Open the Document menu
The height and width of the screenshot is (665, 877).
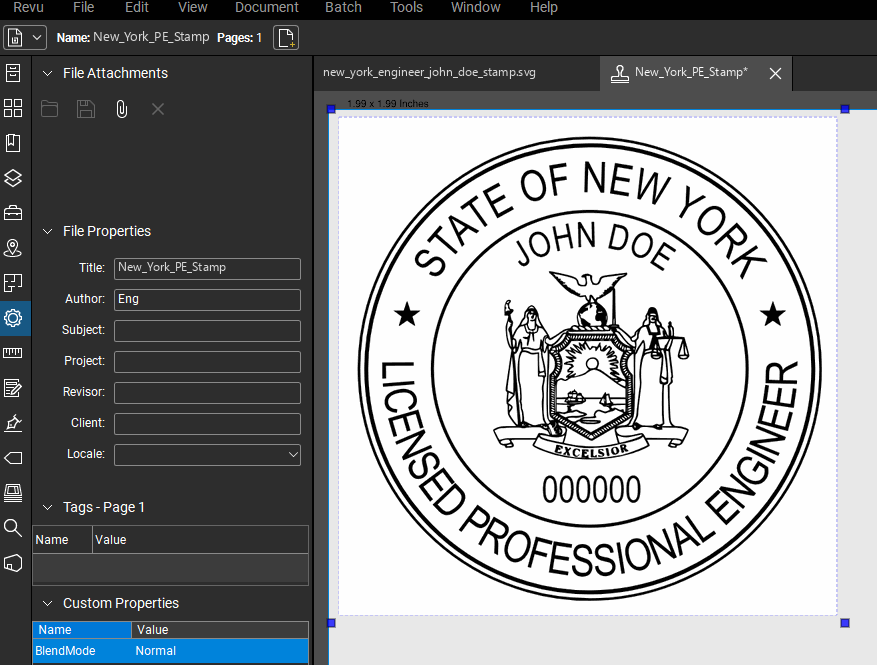[x=267, y=7]
